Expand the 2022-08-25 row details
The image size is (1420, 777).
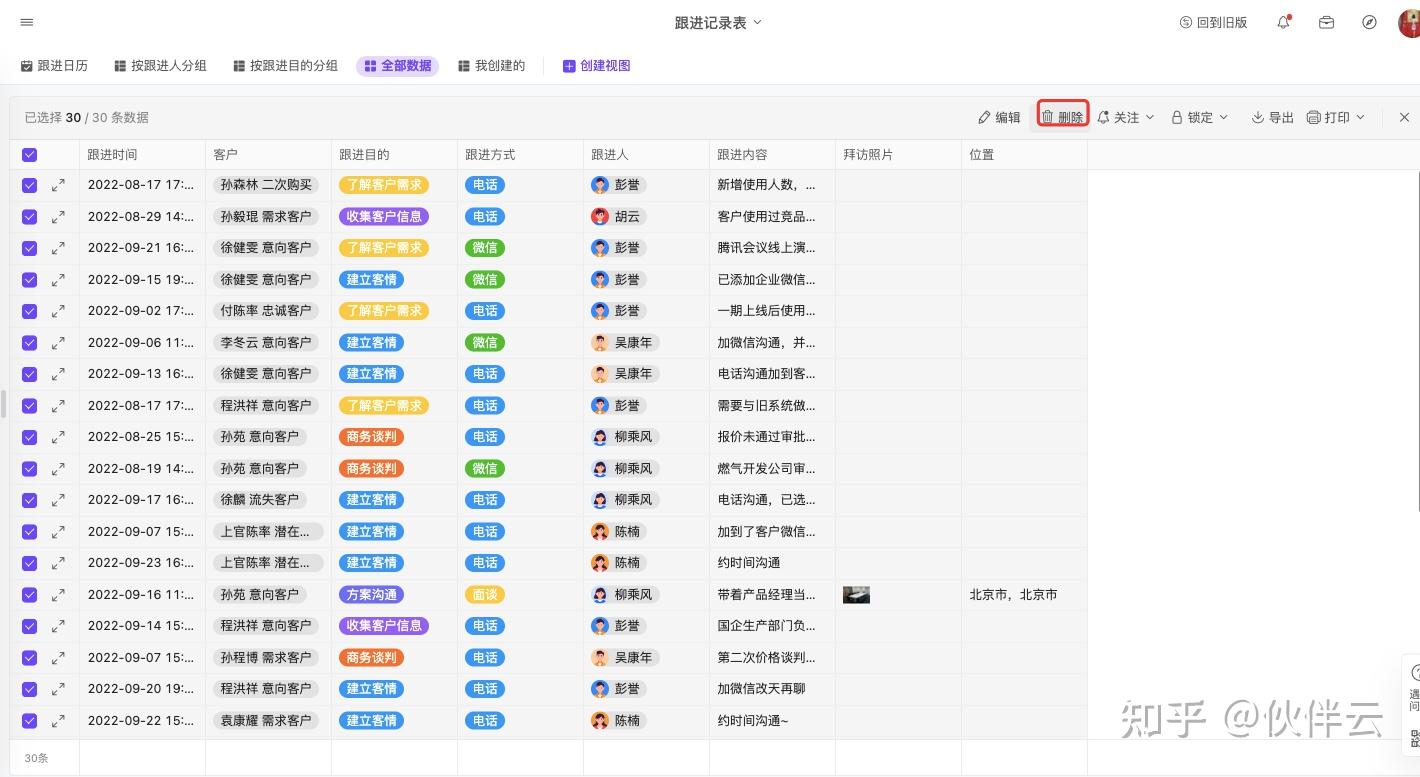coord(58,437)
